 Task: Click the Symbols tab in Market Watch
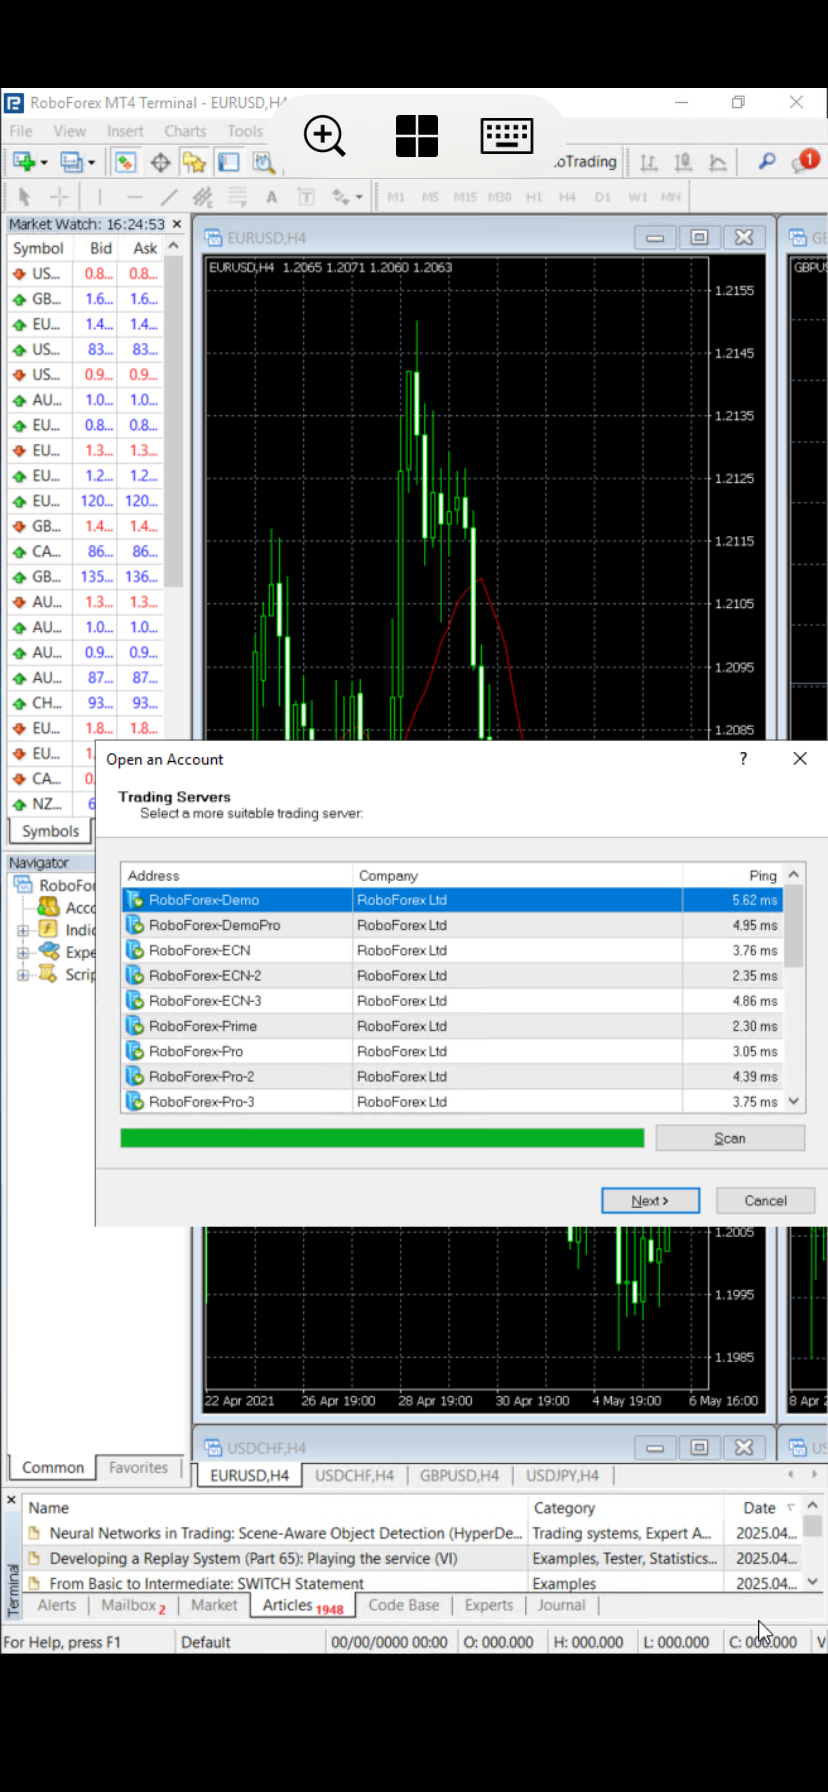[50, 831]
